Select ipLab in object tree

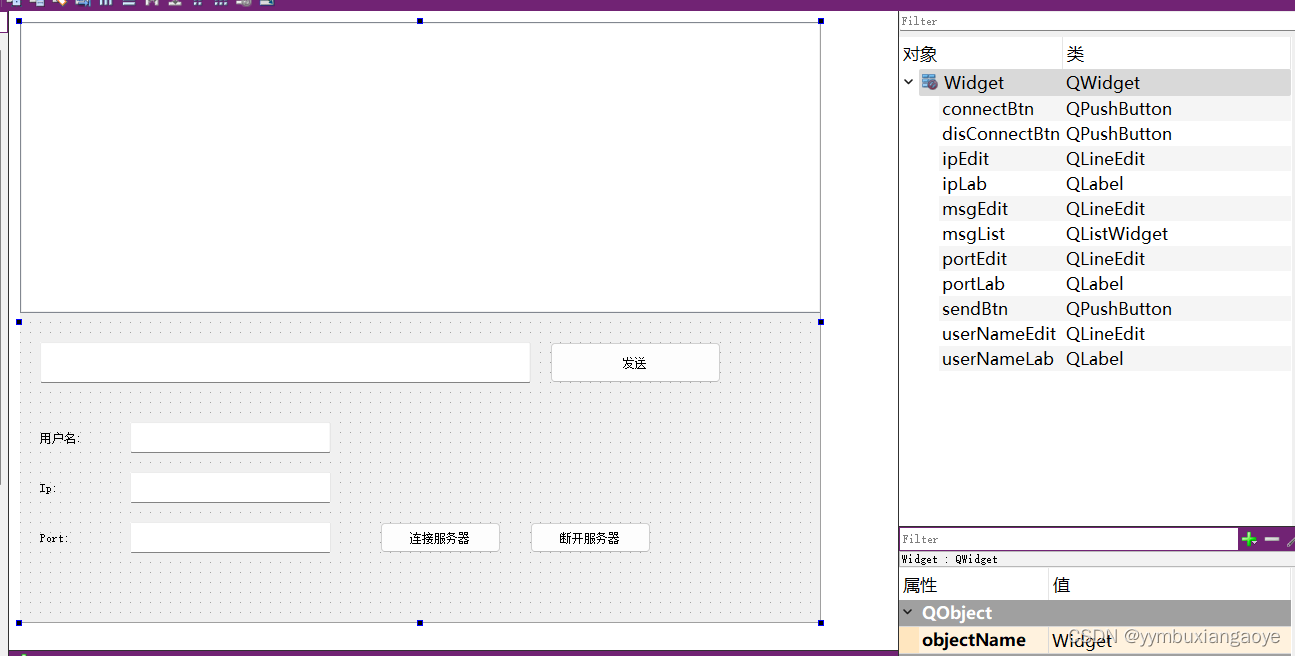point(964,184)
